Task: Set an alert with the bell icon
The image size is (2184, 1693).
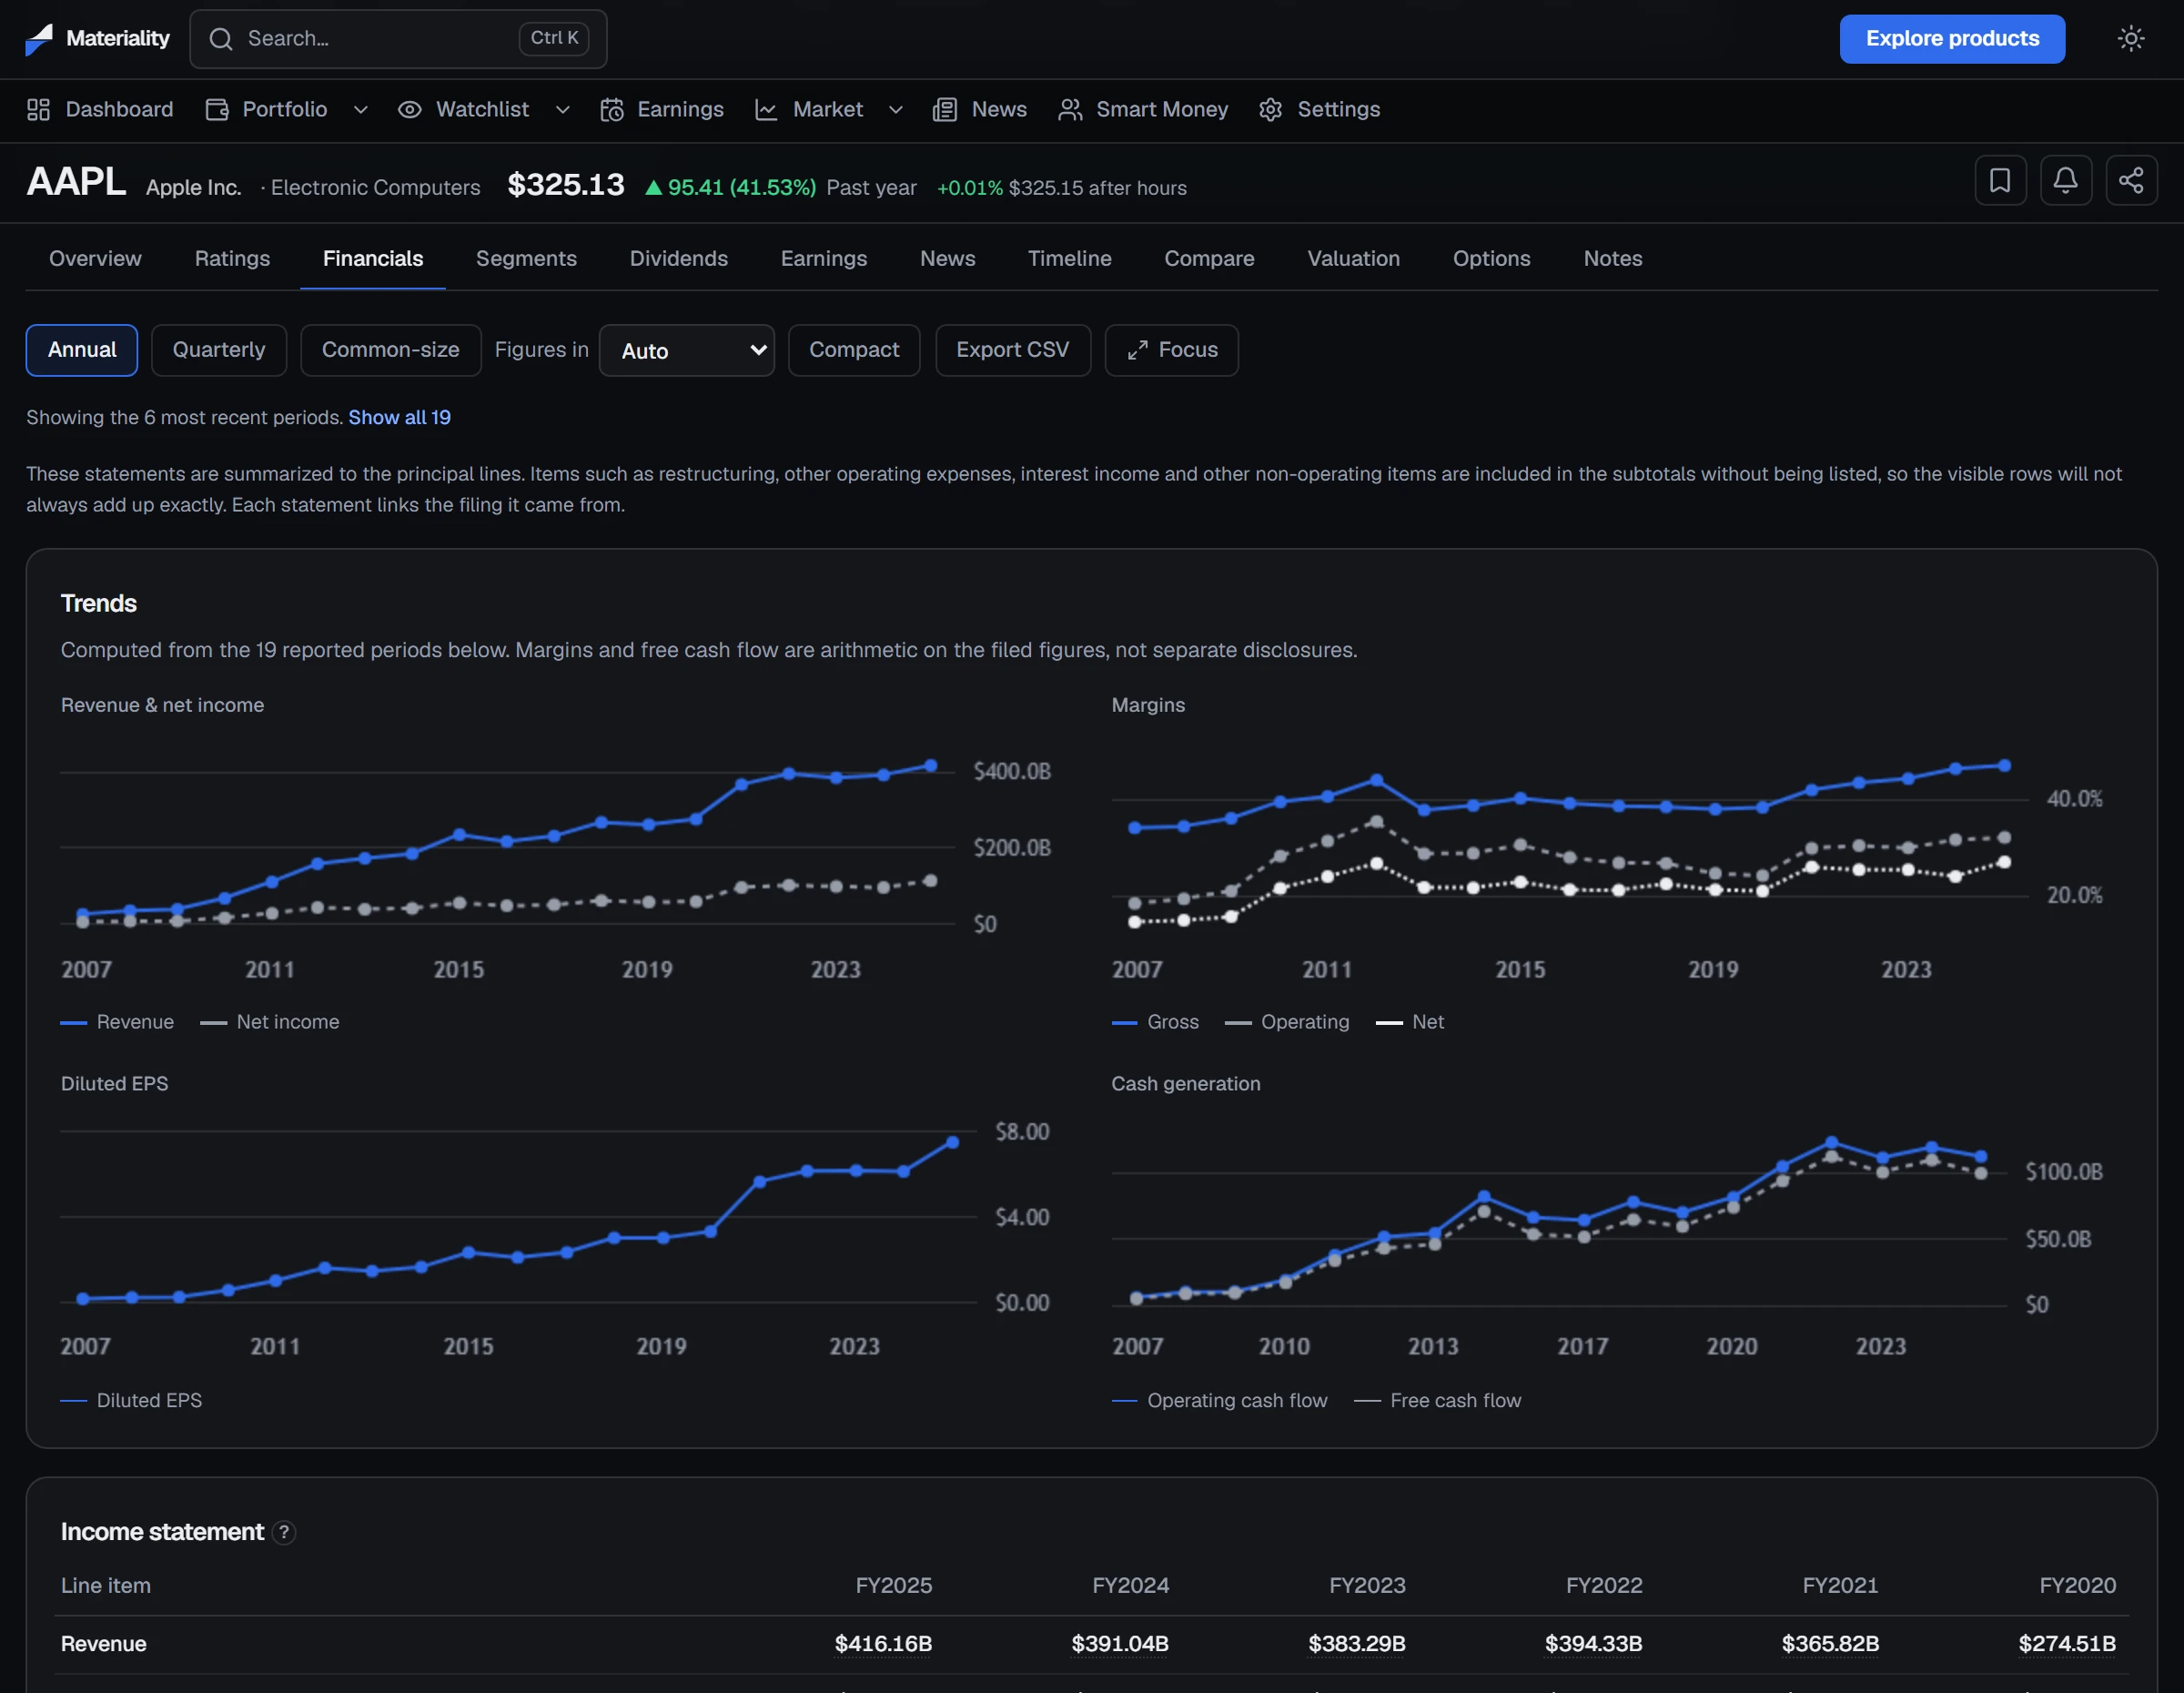Action: tap(2065, 180)
